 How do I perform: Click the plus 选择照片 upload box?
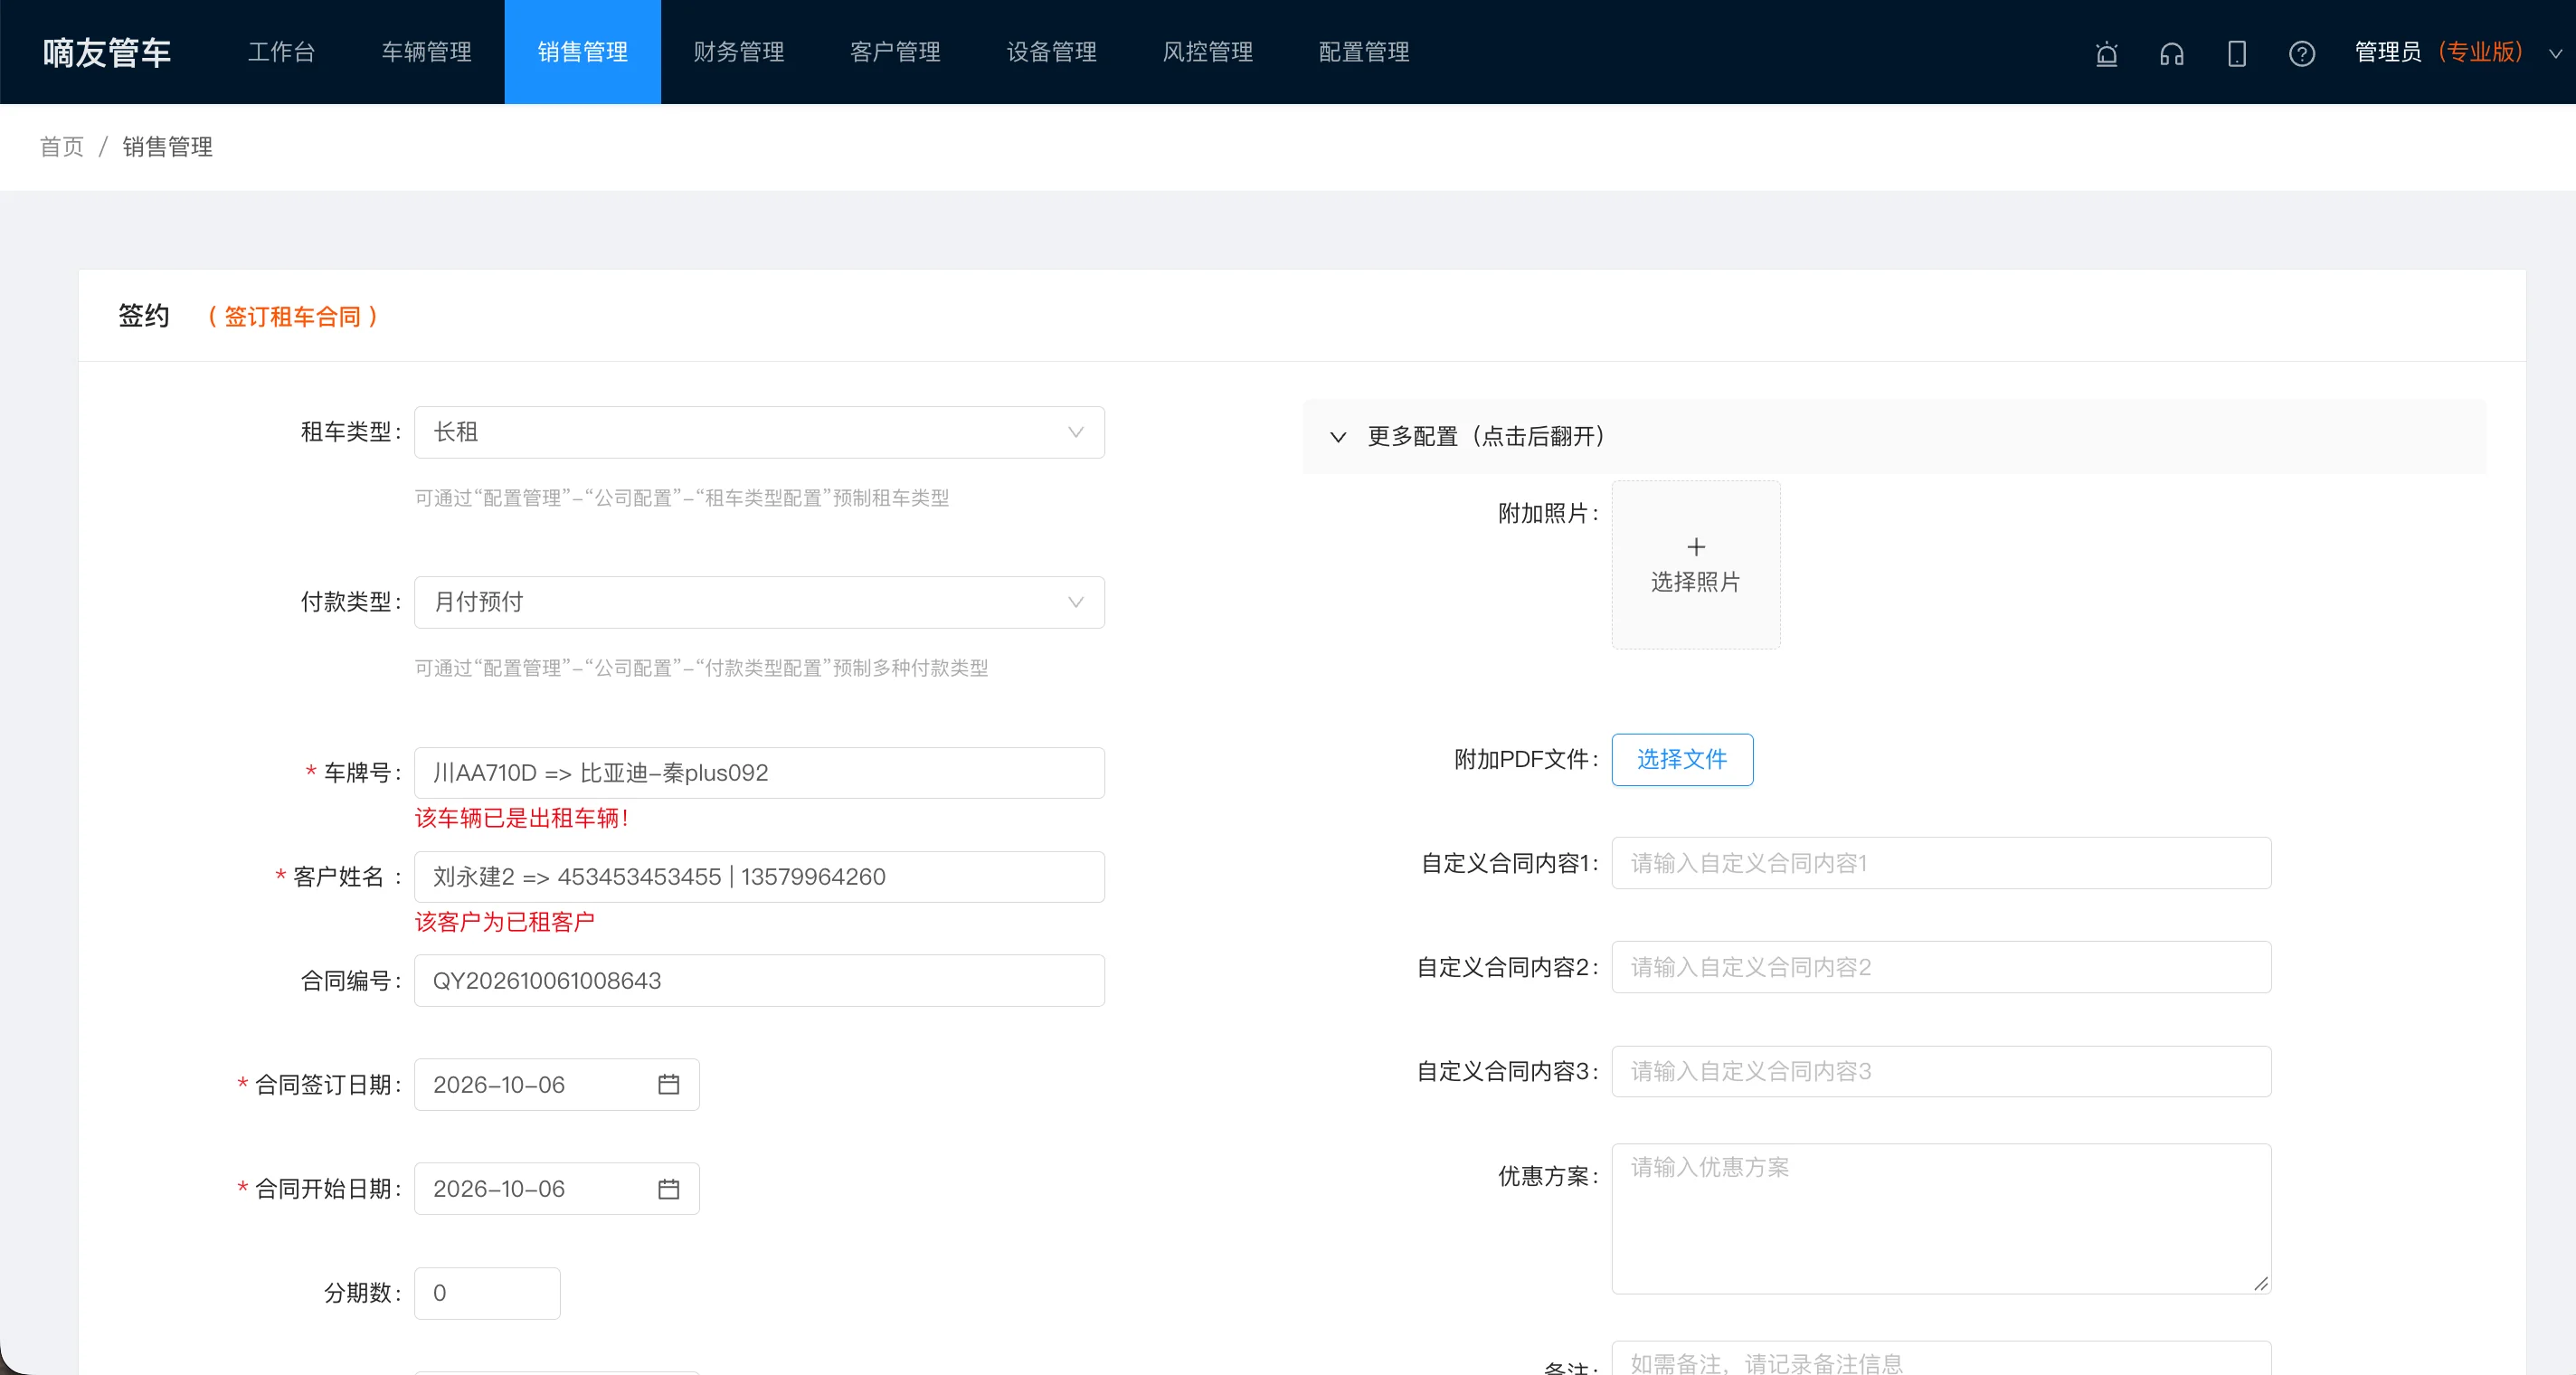(x=1695, y=565)
